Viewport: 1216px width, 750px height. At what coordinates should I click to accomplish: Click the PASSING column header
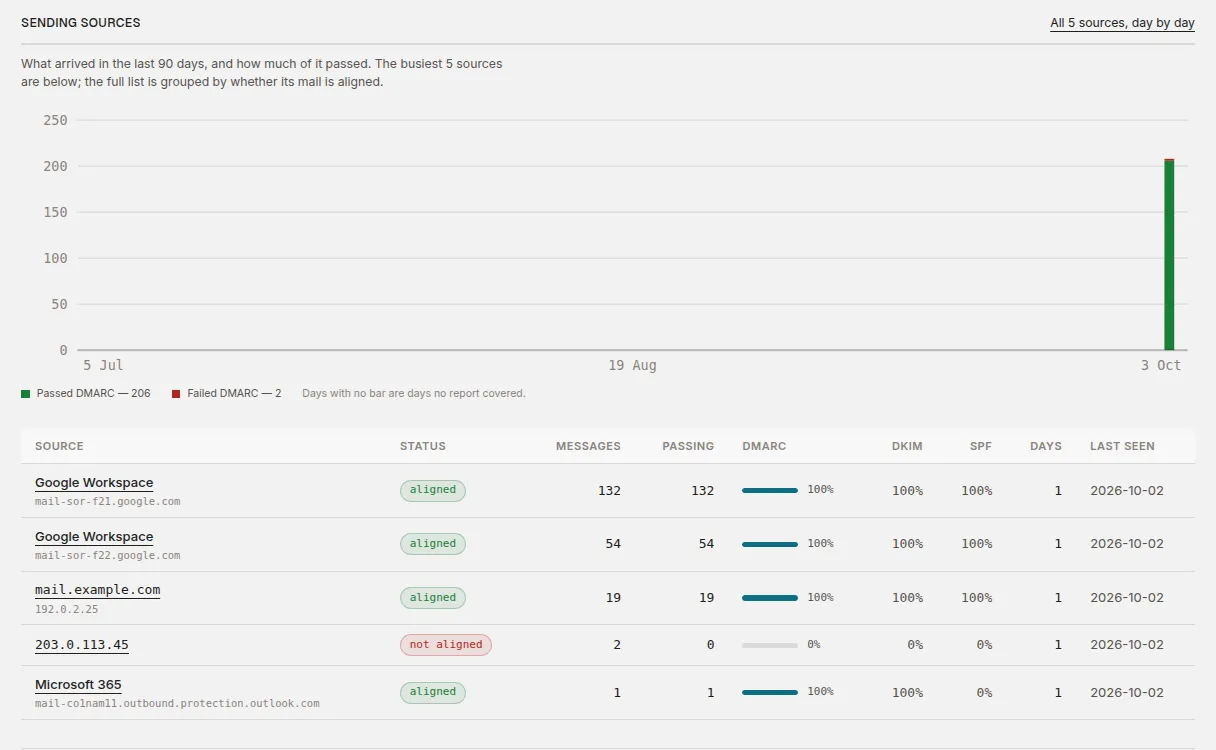(x=688, y=446)
